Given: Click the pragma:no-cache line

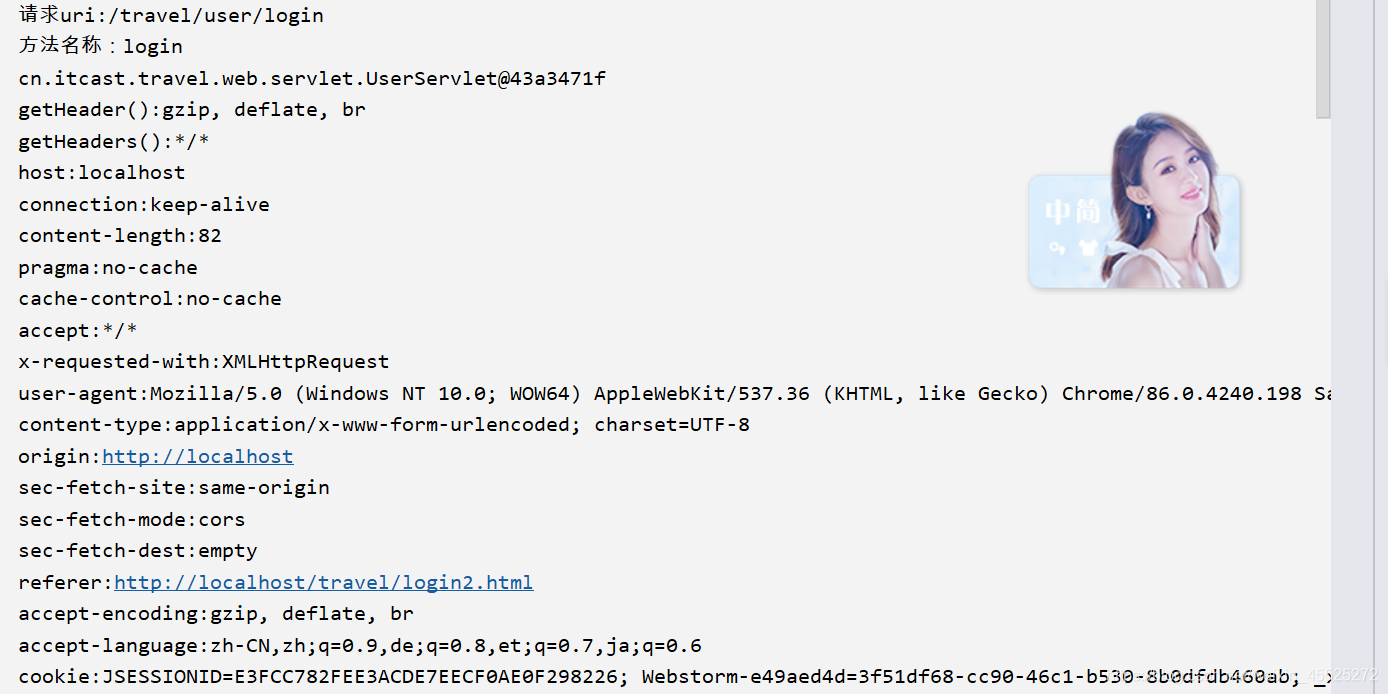Looking at the screenshot, I should [x=108, y=268].
